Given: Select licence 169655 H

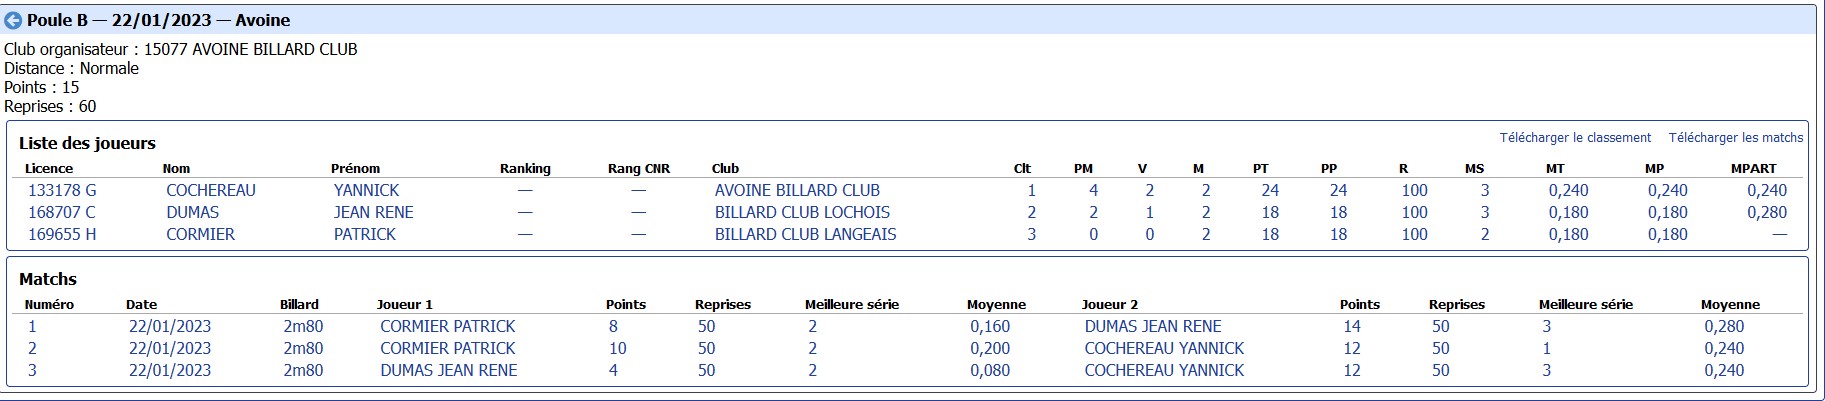Looking at the screenshot, I should tap(62, 234).
